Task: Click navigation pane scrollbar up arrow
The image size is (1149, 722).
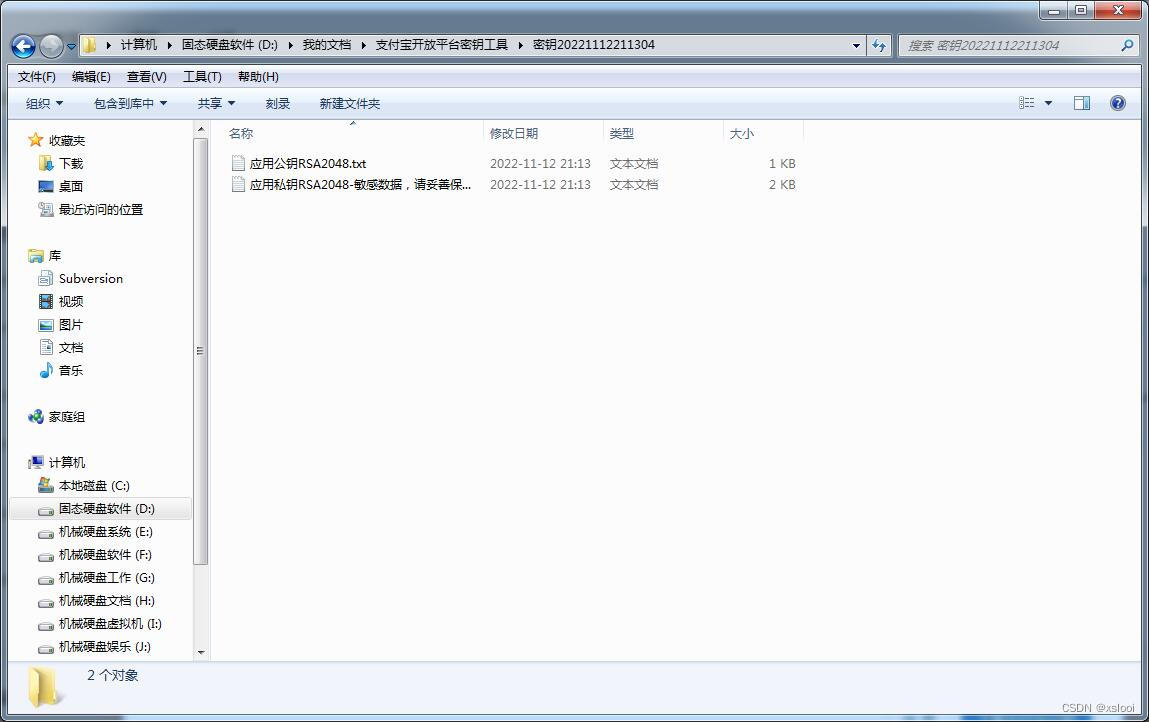Action: [x=201, y=130]
